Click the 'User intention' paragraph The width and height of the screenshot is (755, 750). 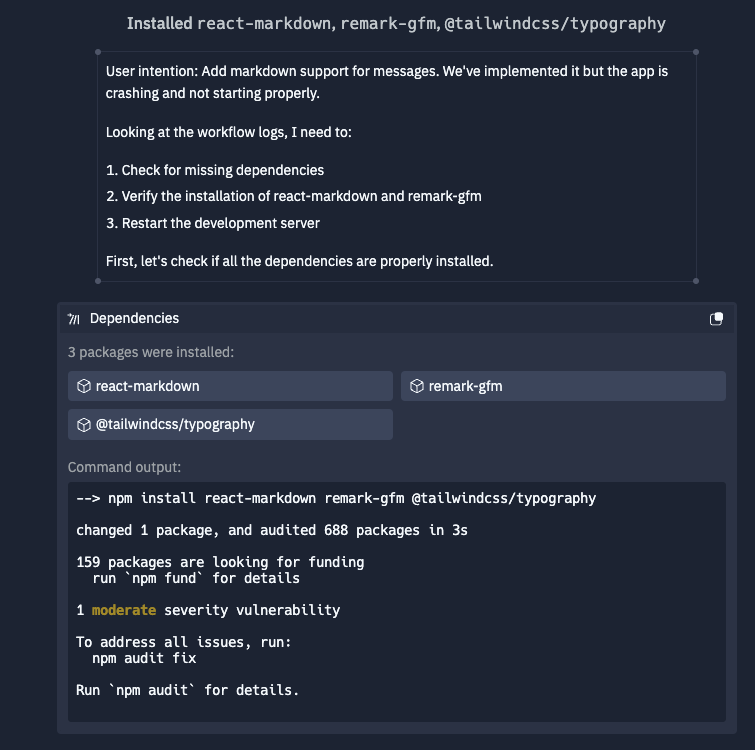[x=387, y=82]
